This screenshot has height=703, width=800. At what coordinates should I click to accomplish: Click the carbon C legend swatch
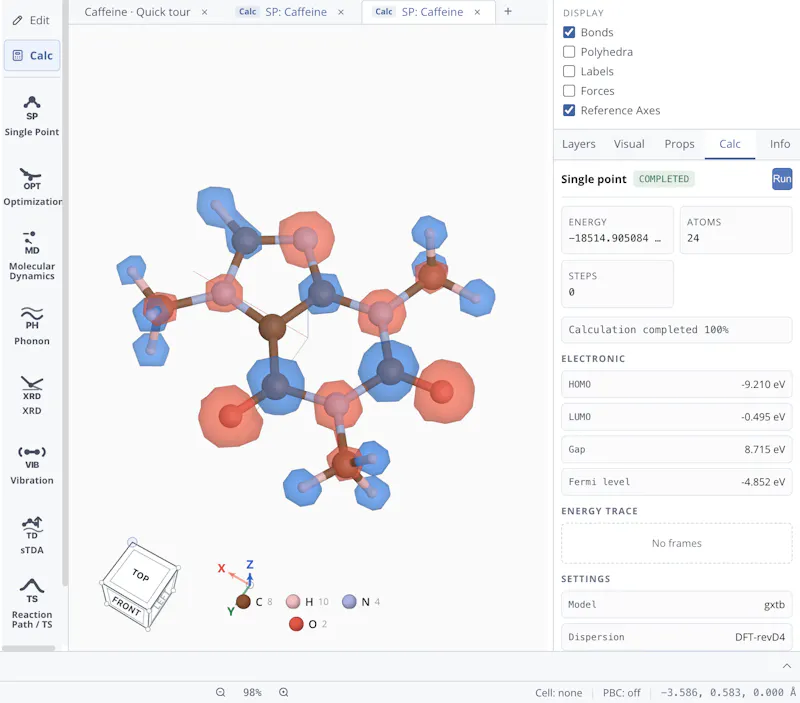[243, 602]
